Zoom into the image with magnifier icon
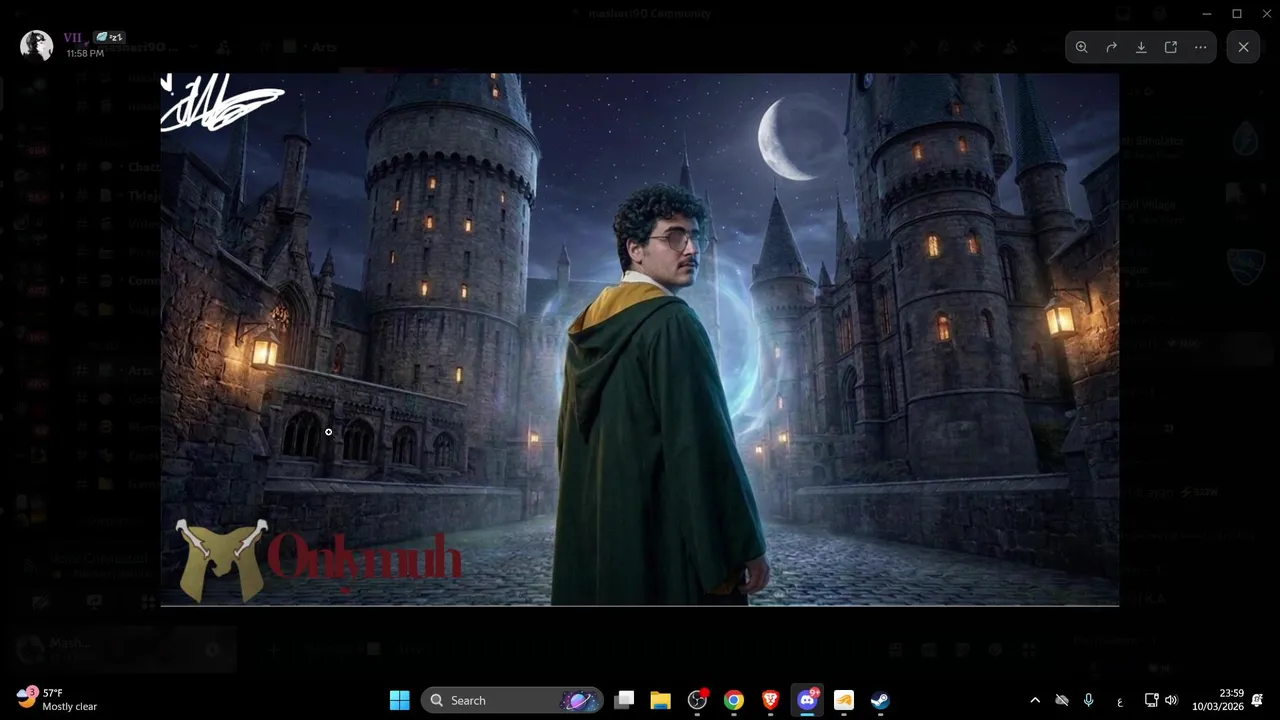This screenshot has width=1280, height=720. (1081, 47)
